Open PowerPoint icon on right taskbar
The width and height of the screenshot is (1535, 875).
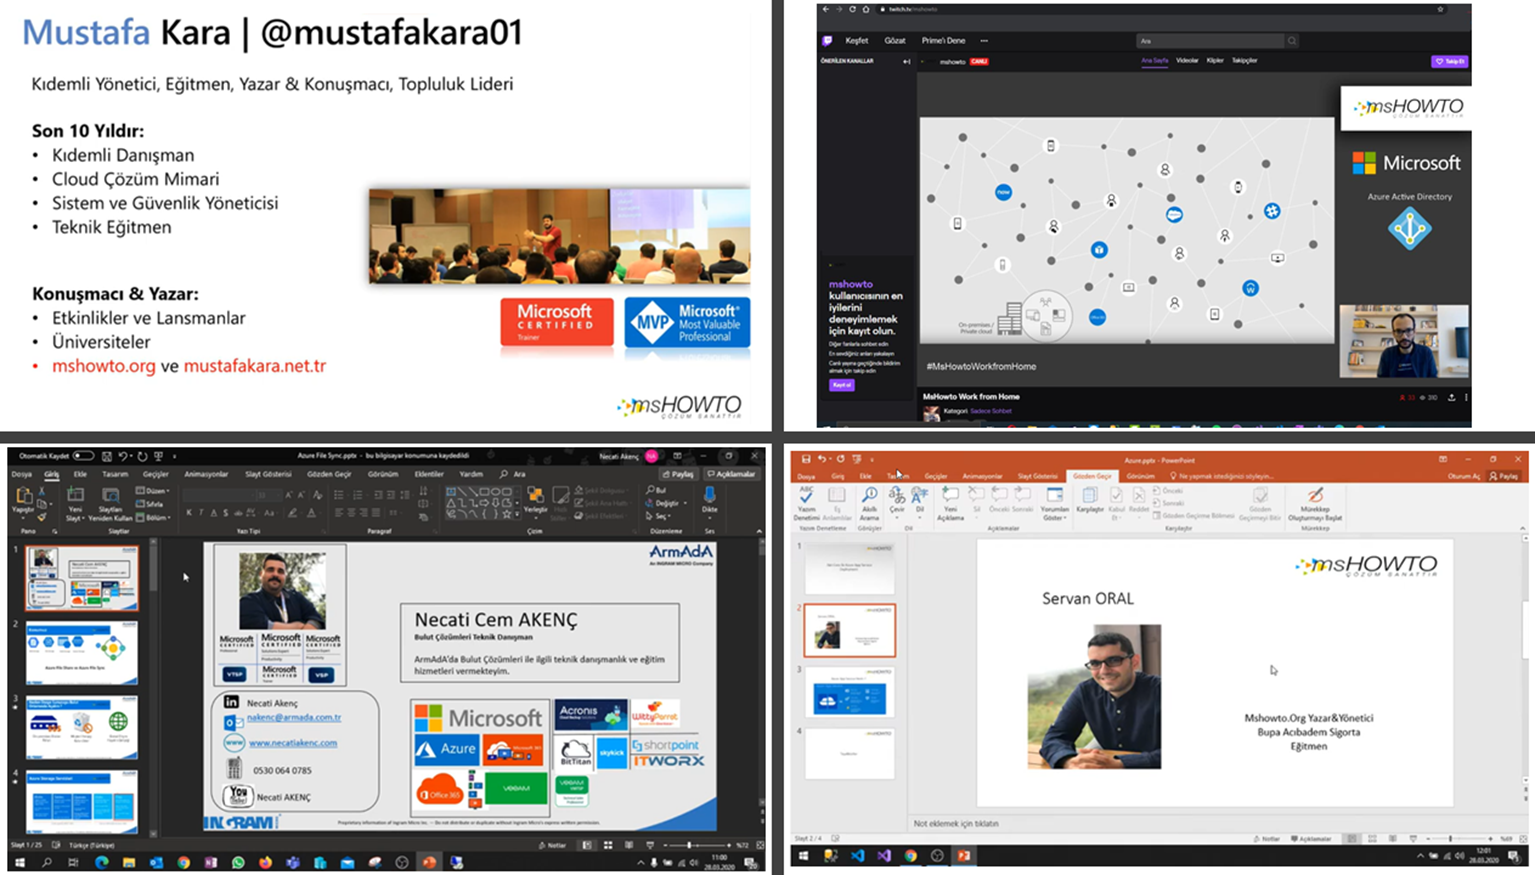(963, 856)
